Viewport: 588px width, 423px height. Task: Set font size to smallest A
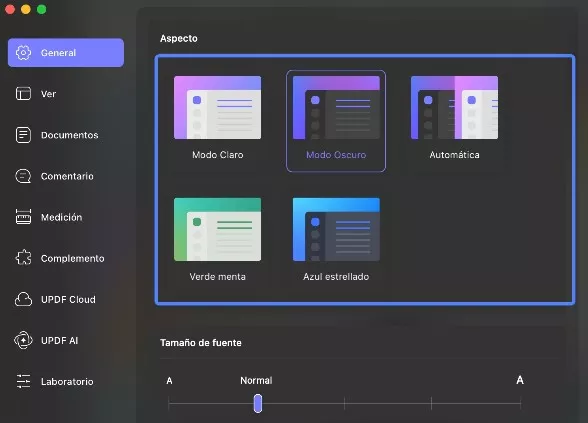click(170, 381)
